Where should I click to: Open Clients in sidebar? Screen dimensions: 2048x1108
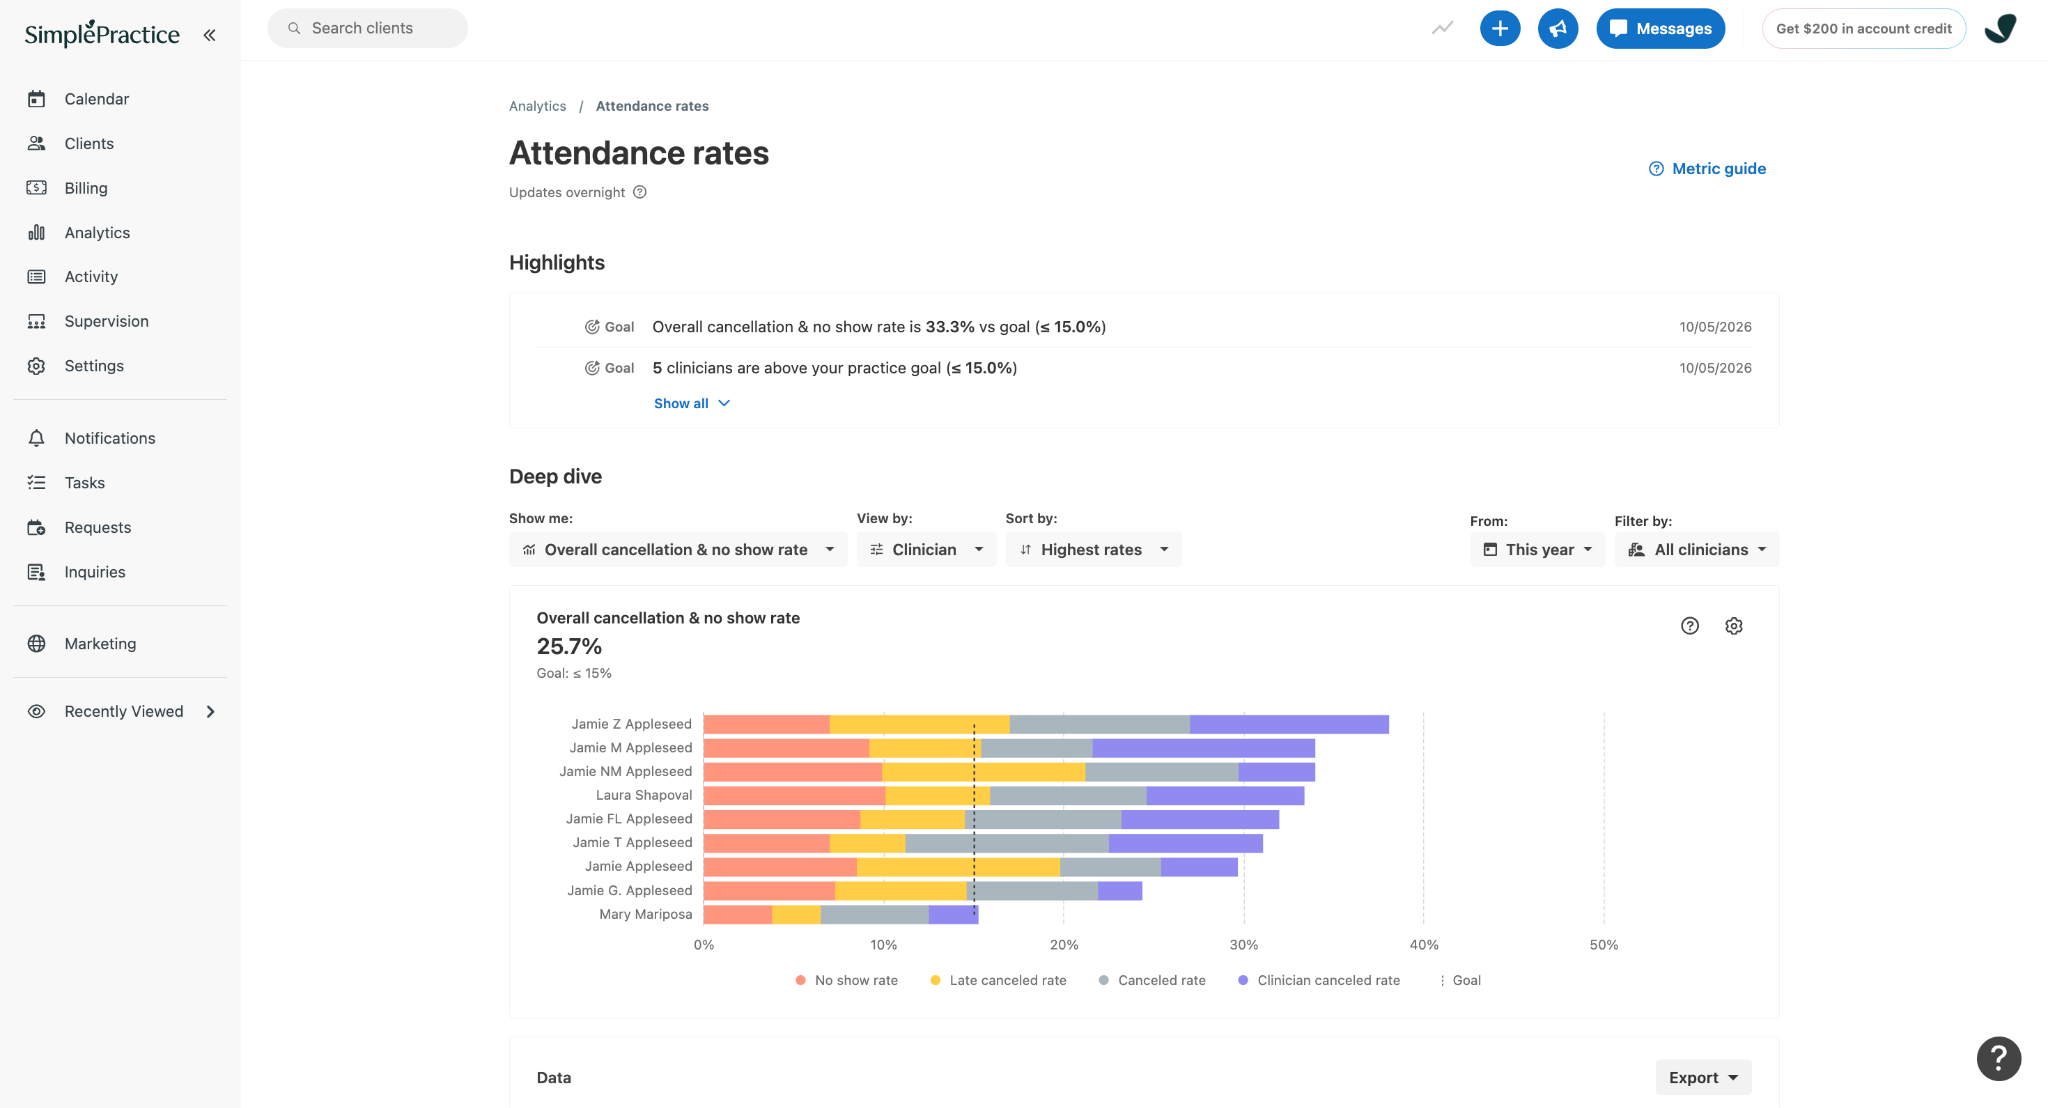[x=89, y=144]
